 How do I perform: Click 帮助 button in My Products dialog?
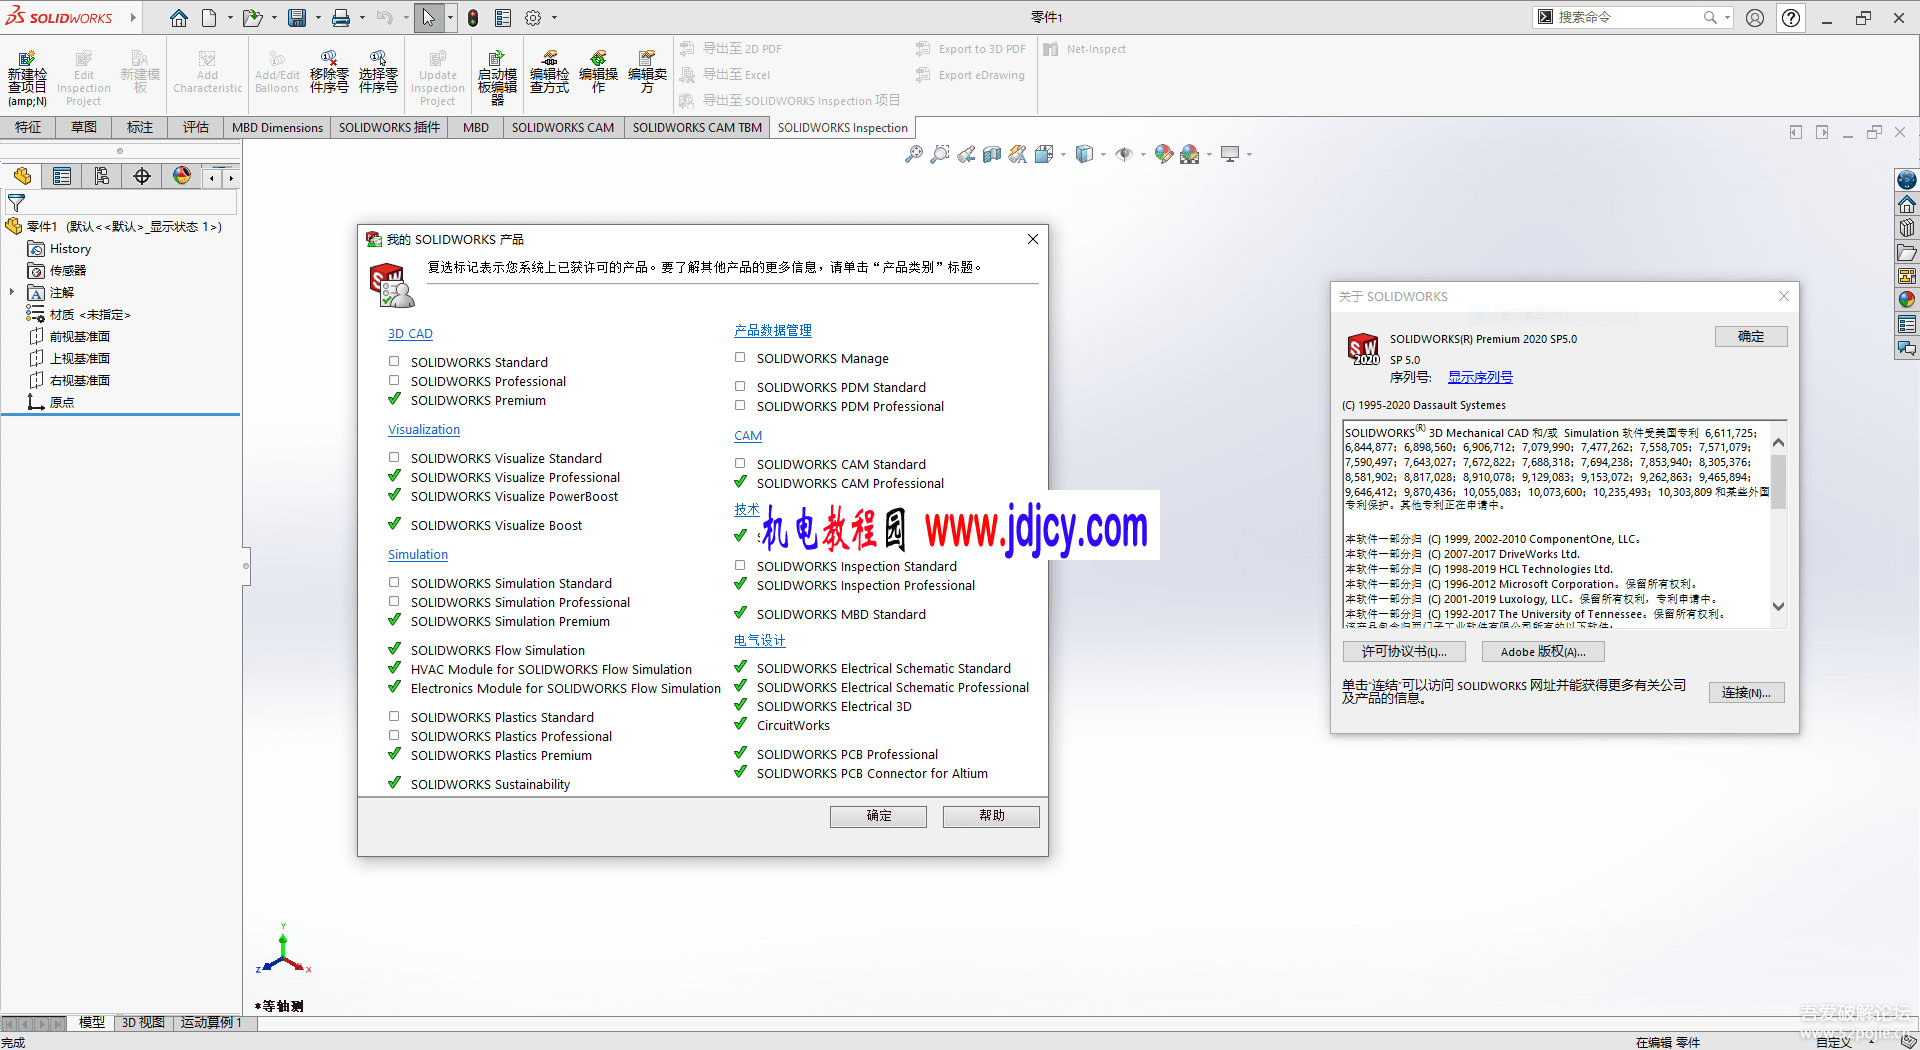coord(991,816)
